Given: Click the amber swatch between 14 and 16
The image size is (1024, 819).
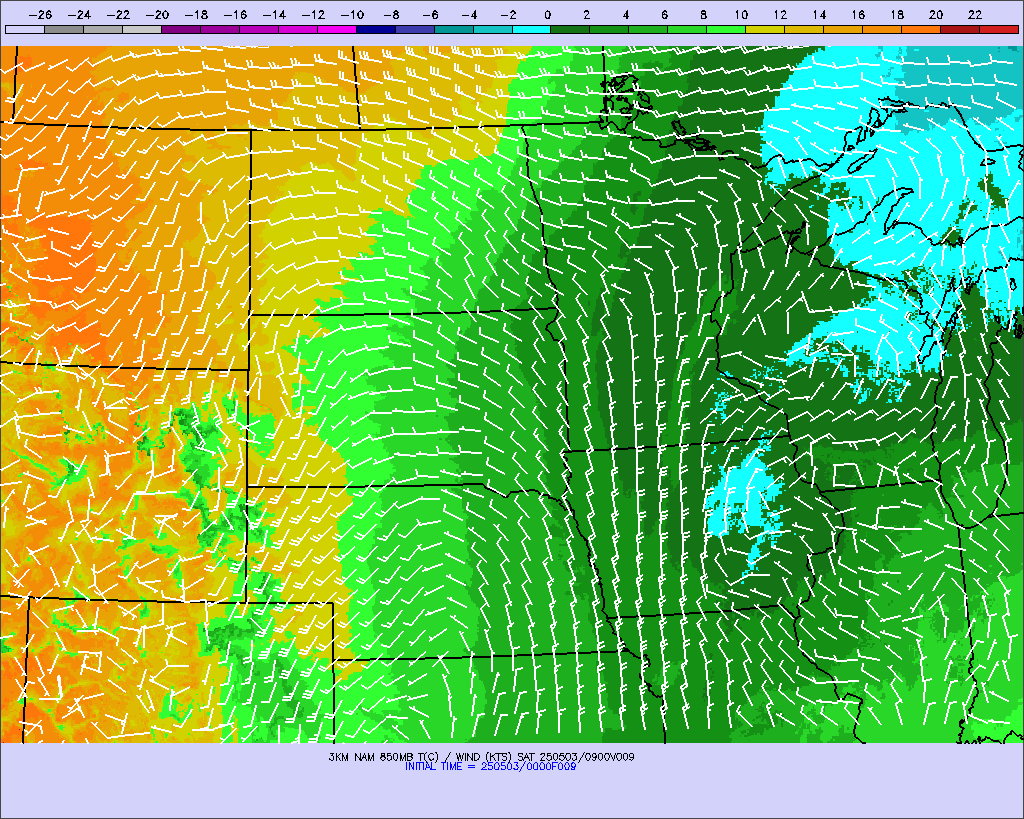Looking at the screenshot, I should point(843,29).
